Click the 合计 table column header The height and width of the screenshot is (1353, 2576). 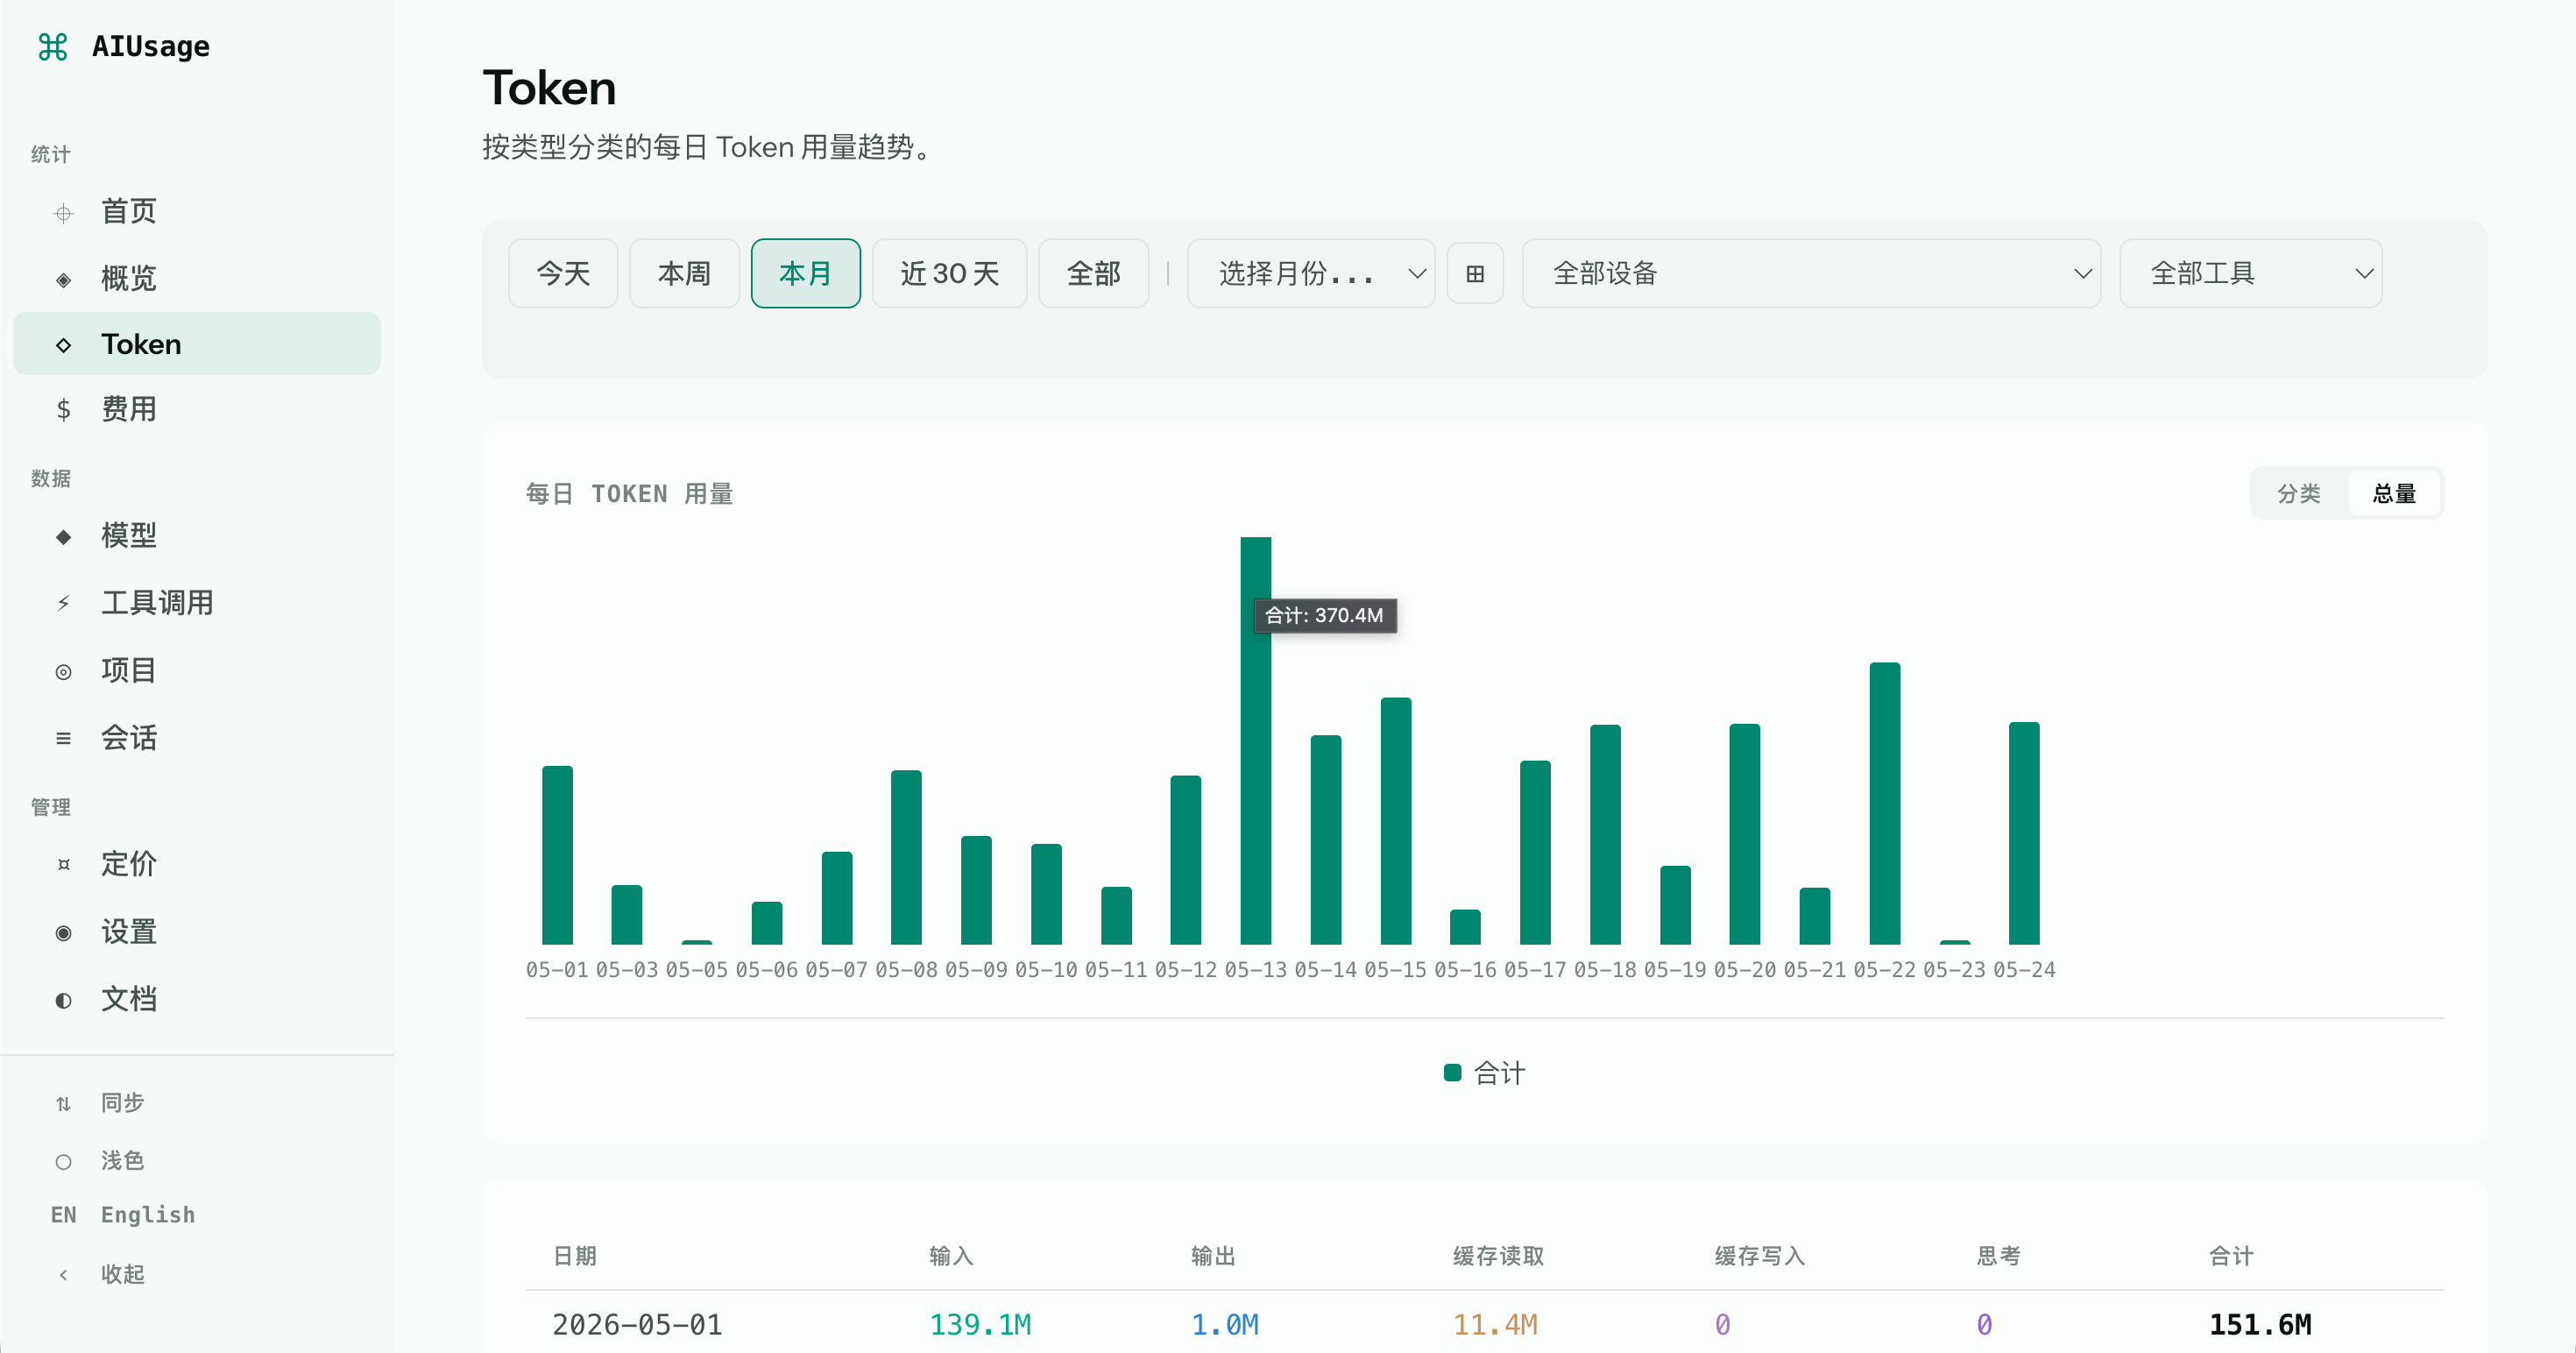point(2231,1256)
